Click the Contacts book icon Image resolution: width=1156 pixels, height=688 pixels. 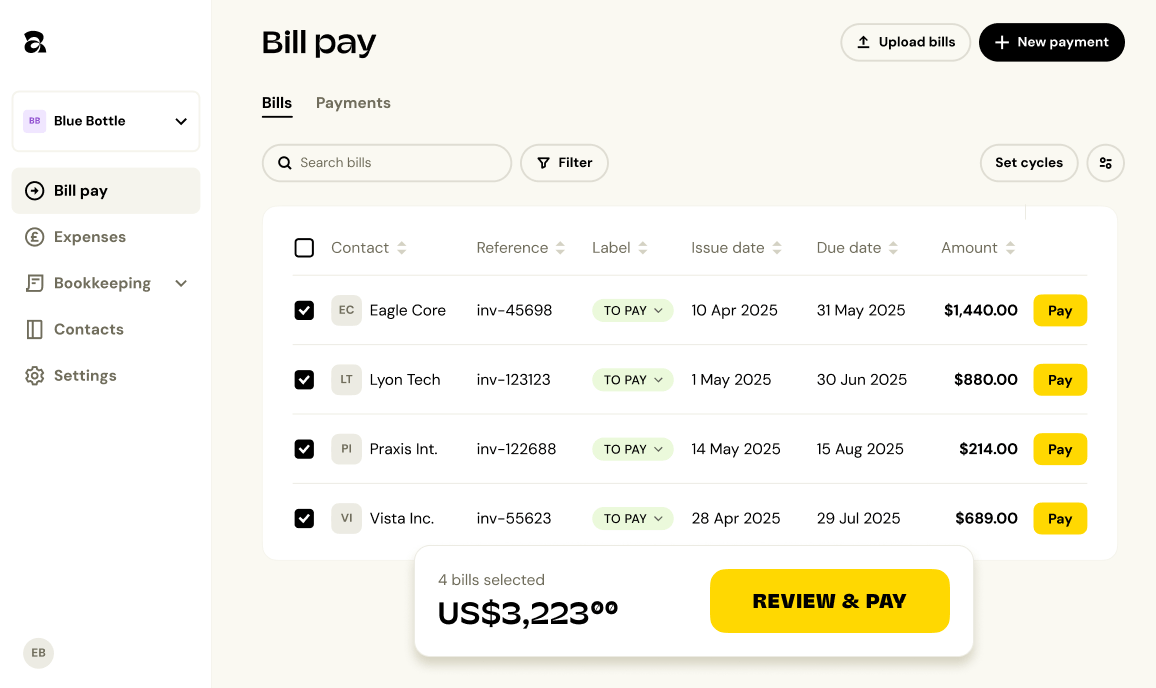[x=35, y=329]
